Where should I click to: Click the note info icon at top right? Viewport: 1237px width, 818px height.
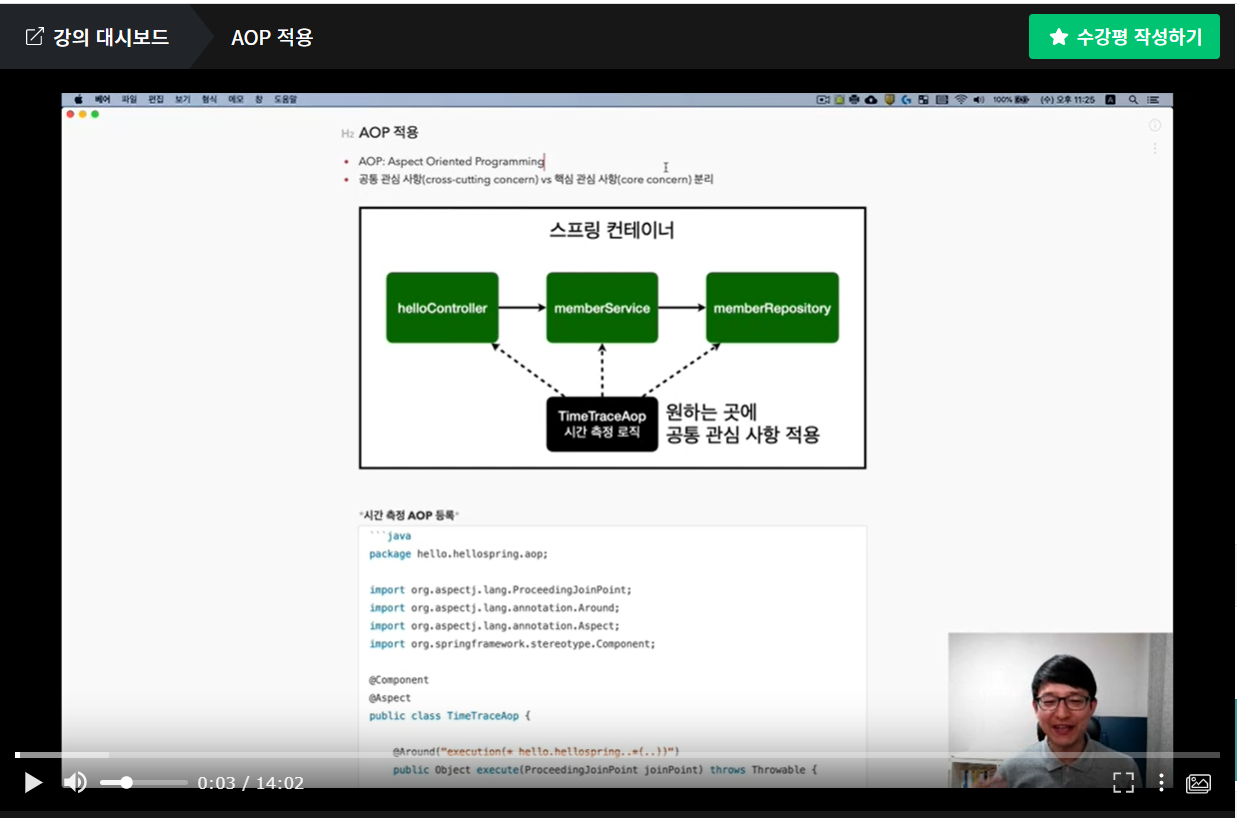click(x=1155, y=125)
